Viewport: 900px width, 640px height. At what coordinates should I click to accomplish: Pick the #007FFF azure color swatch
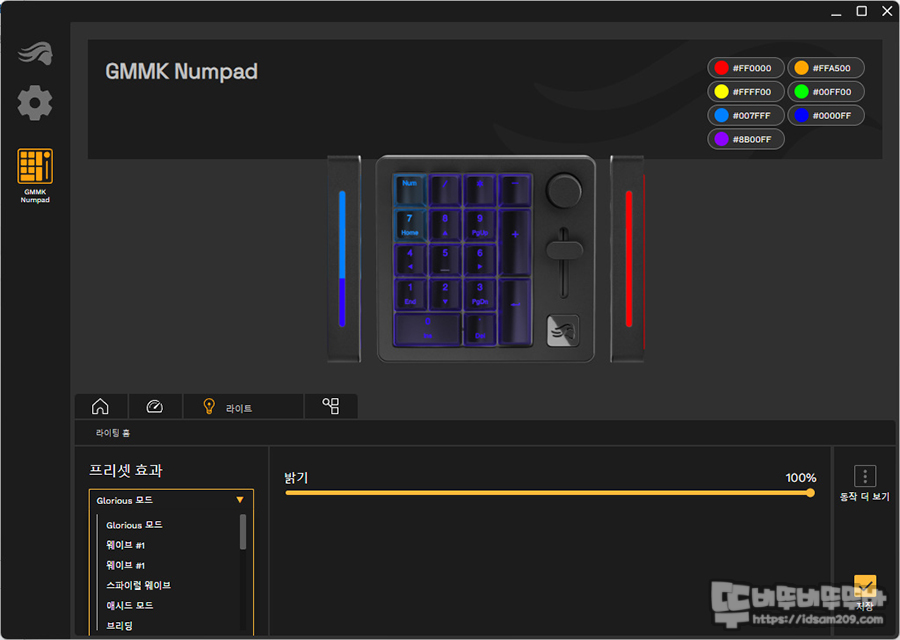pos(745,115)
